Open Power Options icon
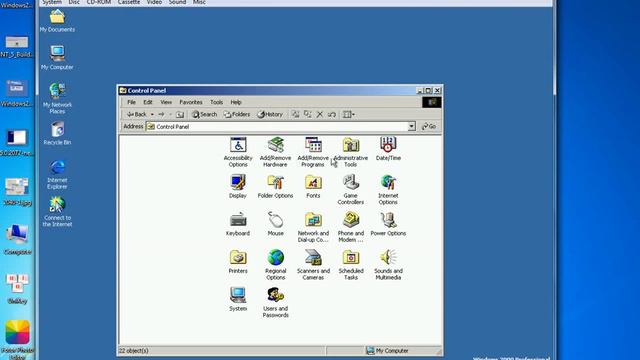The width and height of the screenshot is (640, 360). point(388,224)
